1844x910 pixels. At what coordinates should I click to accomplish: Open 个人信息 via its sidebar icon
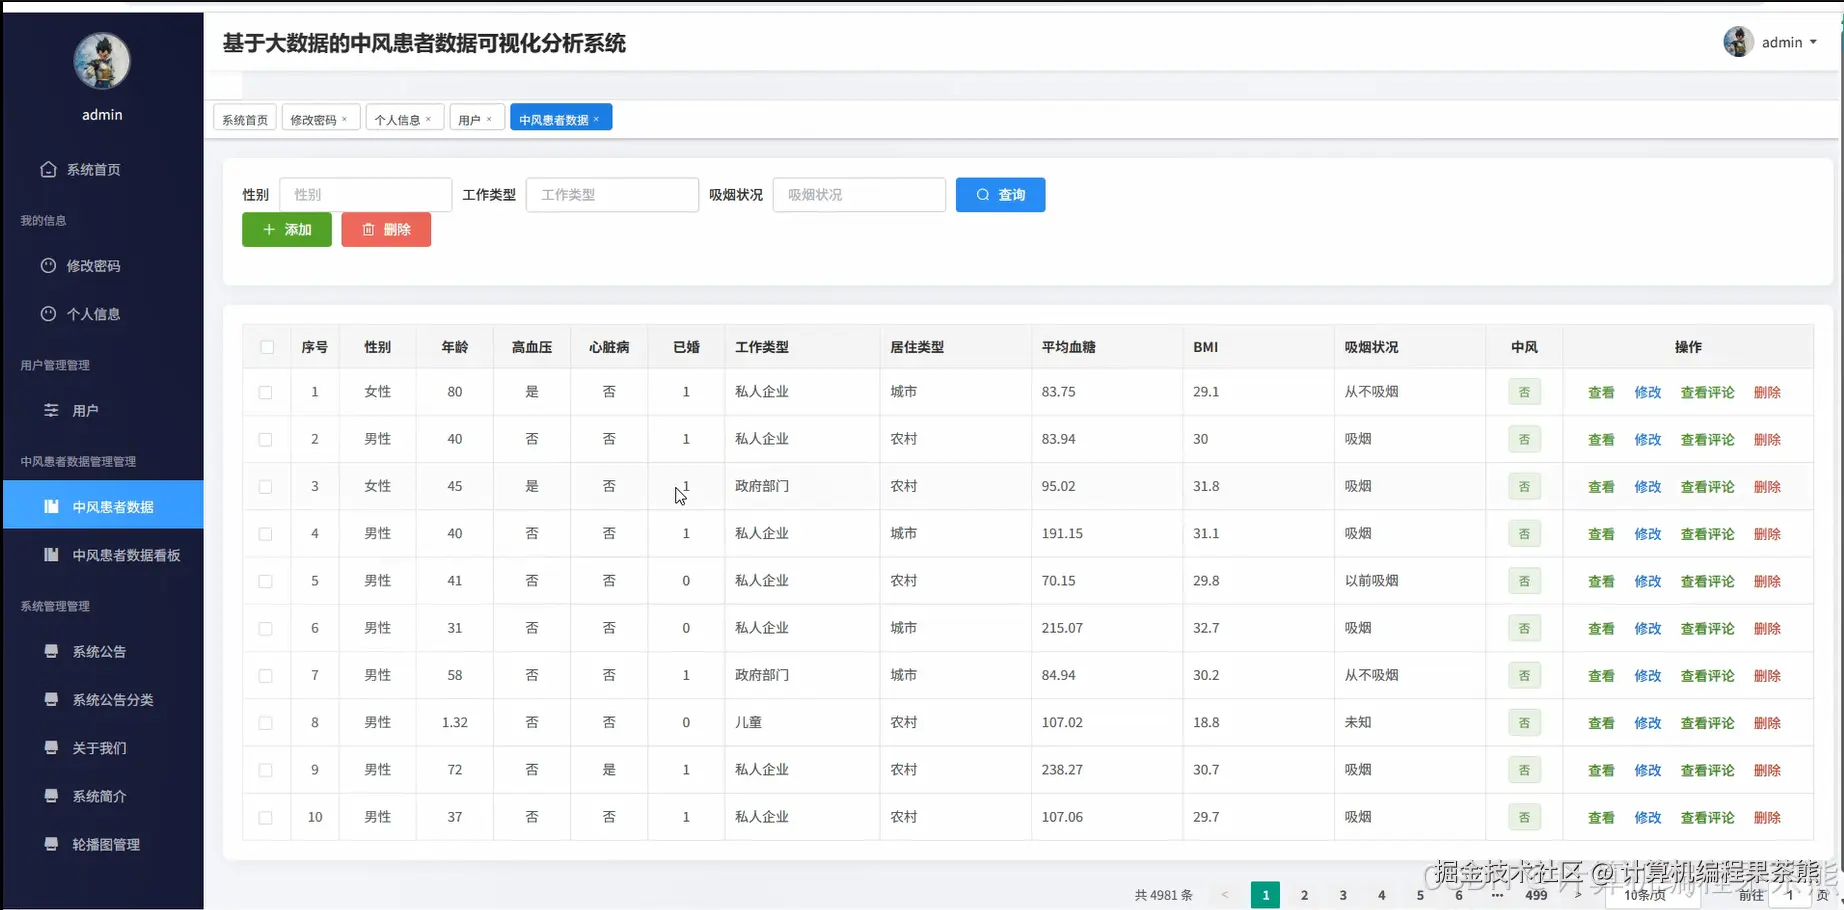point(48,313)
